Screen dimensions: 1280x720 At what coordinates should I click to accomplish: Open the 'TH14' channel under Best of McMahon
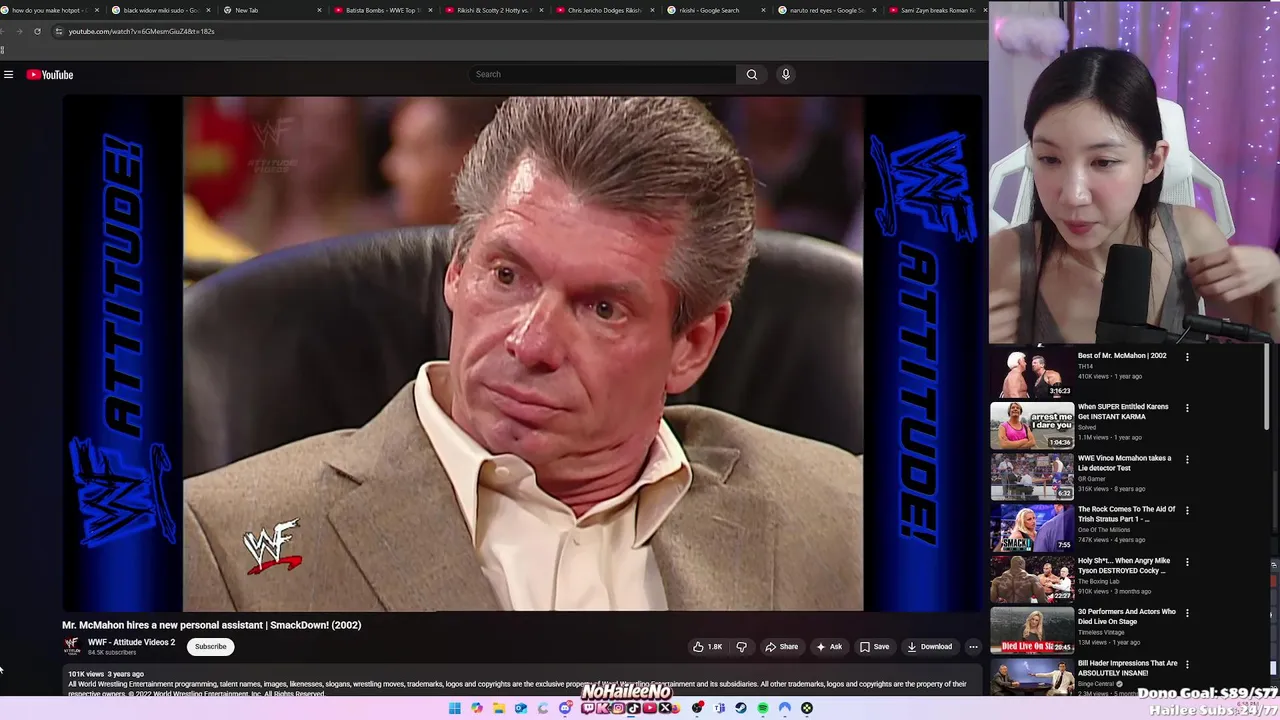pos(1085,366)
